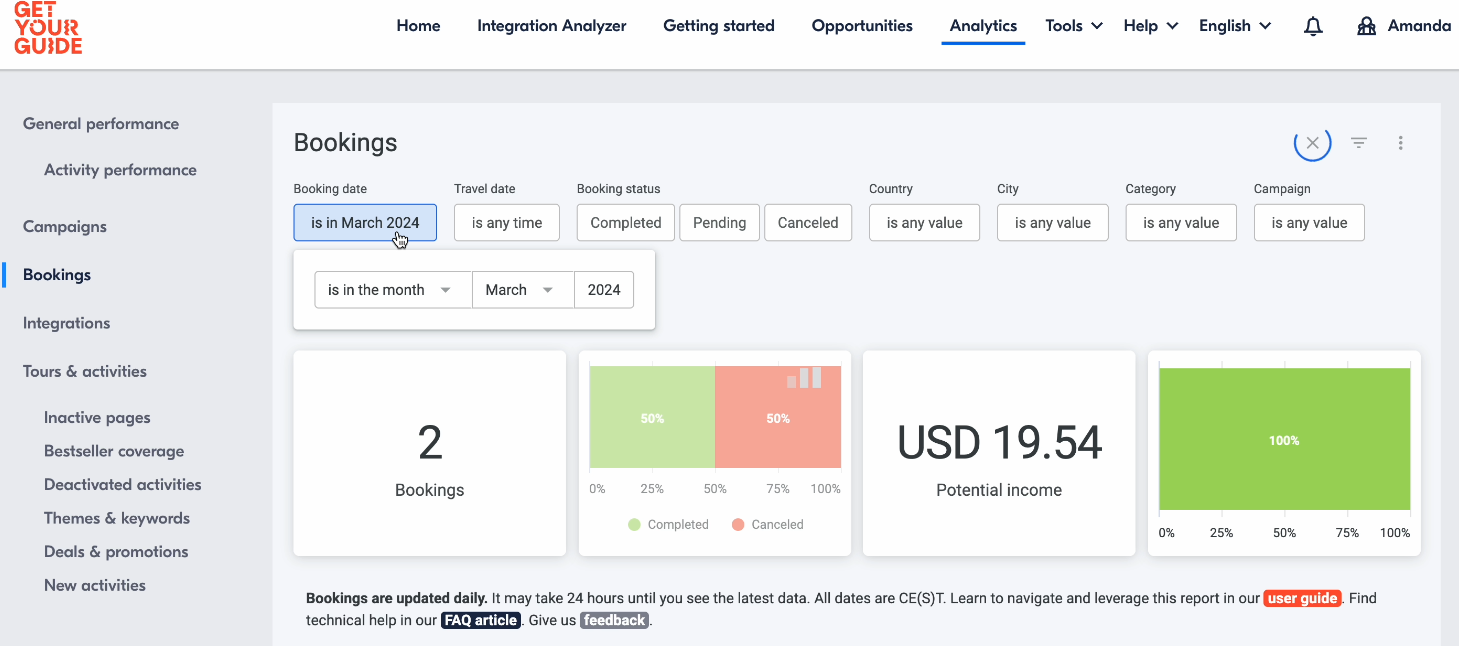Click the GetYourGuide logo
Image resolution: width=1459 pixels, height=646 pixels.
coord(48,27)
